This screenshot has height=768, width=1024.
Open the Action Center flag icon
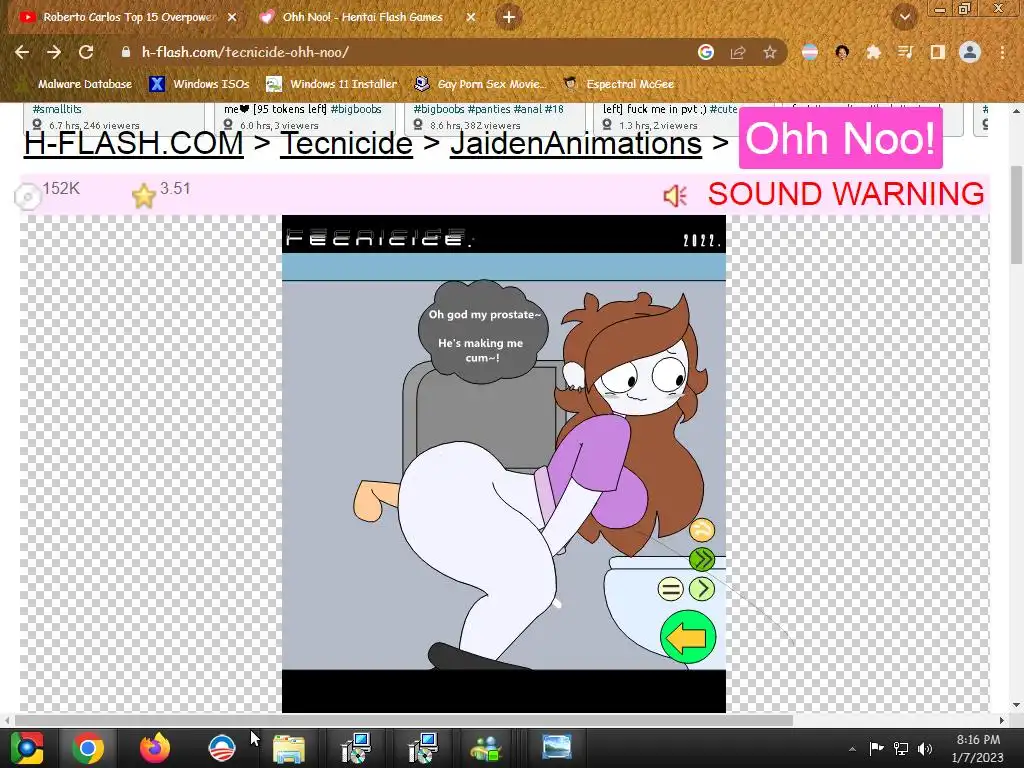coord(876,748)
